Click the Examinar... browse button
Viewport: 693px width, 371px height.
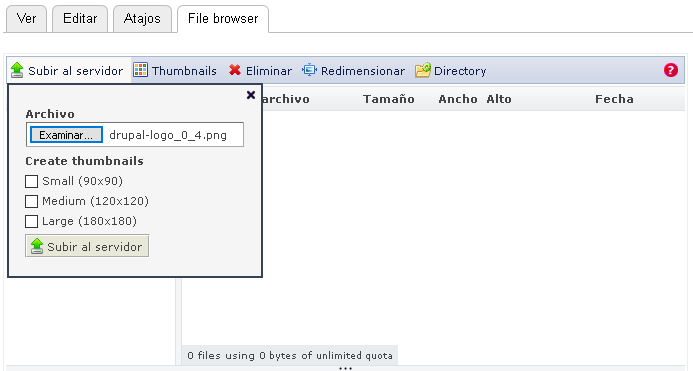point(66,135)
